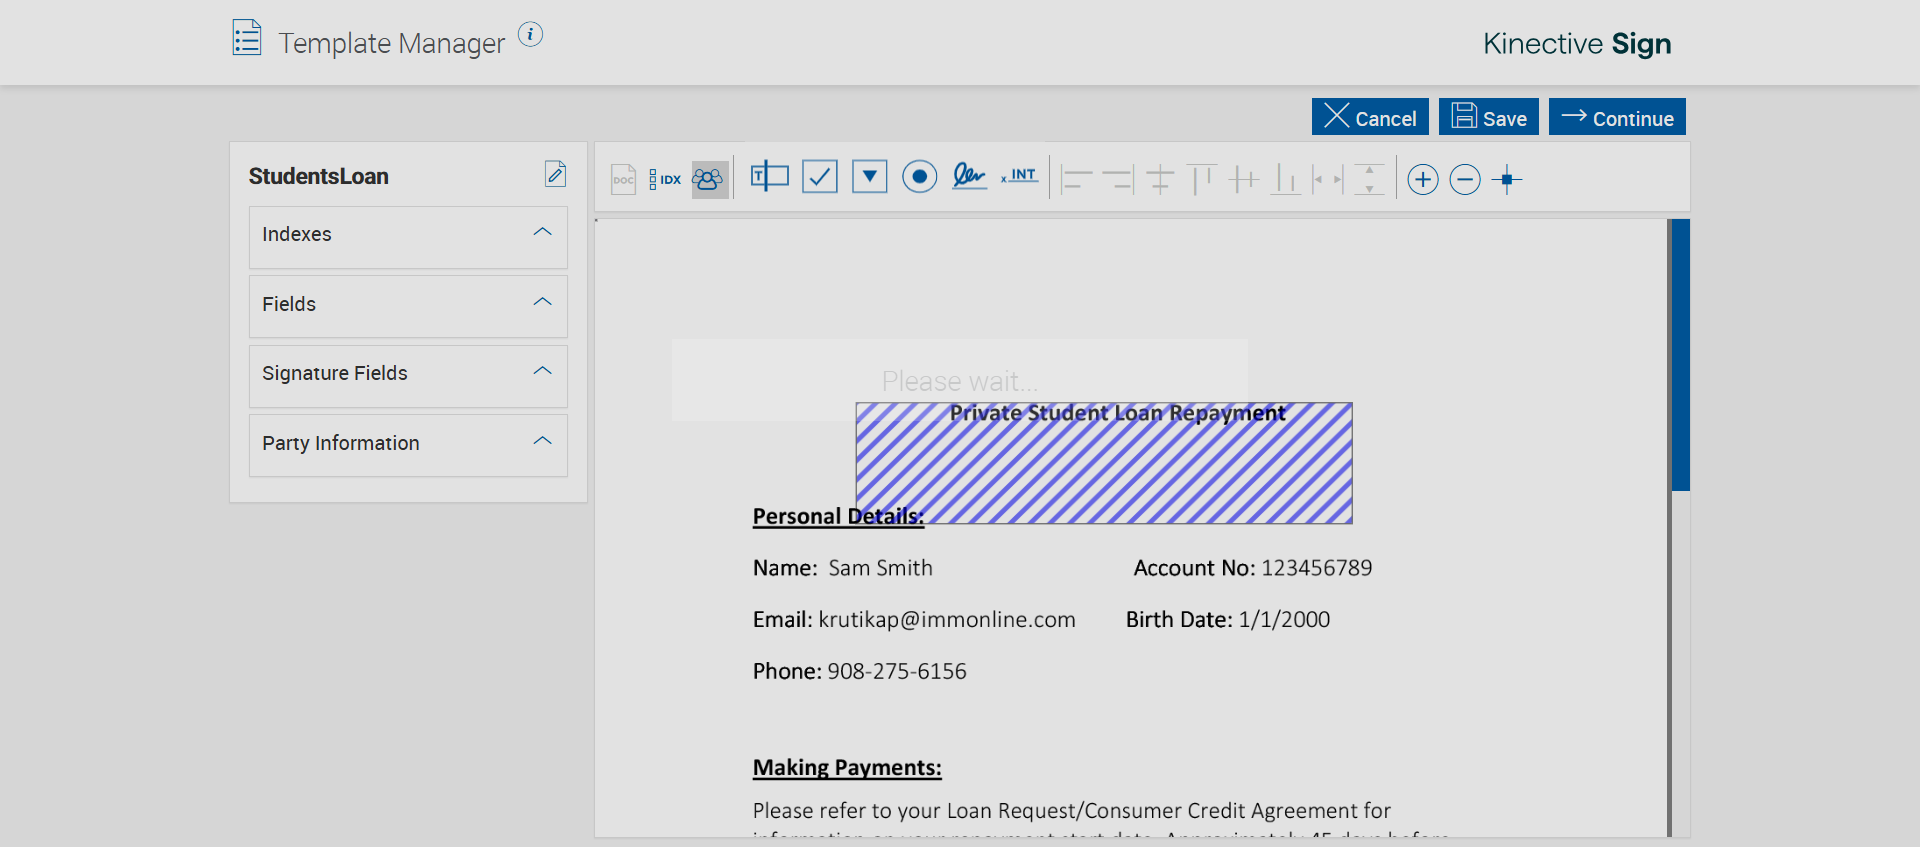Select the striped field box on document
1920x847 pixels.
[x=1104, y=464]
